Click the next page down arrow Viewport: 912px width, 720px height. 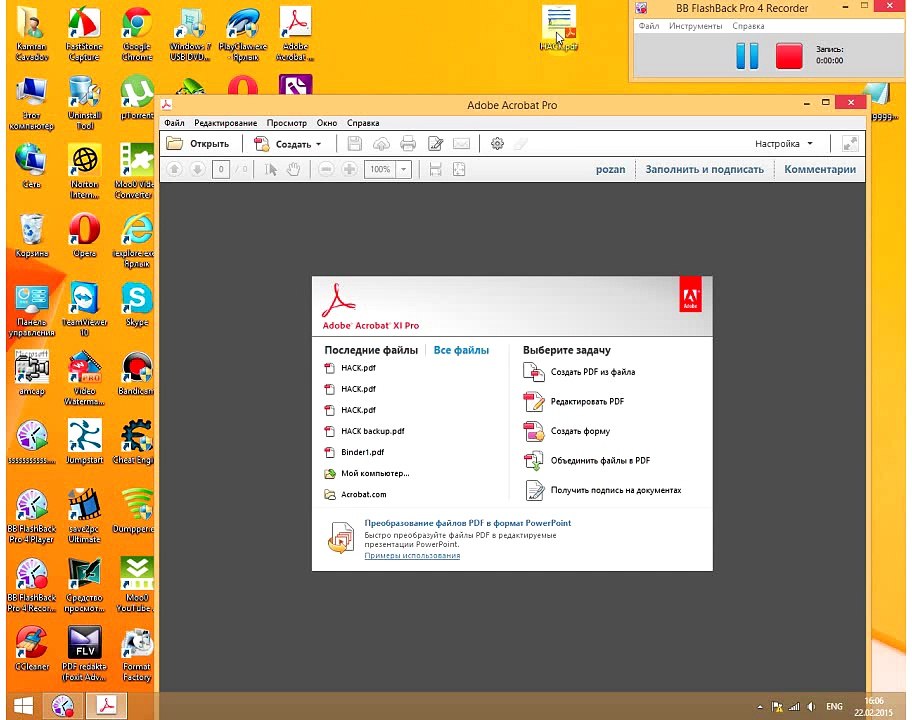coord(197,169)
